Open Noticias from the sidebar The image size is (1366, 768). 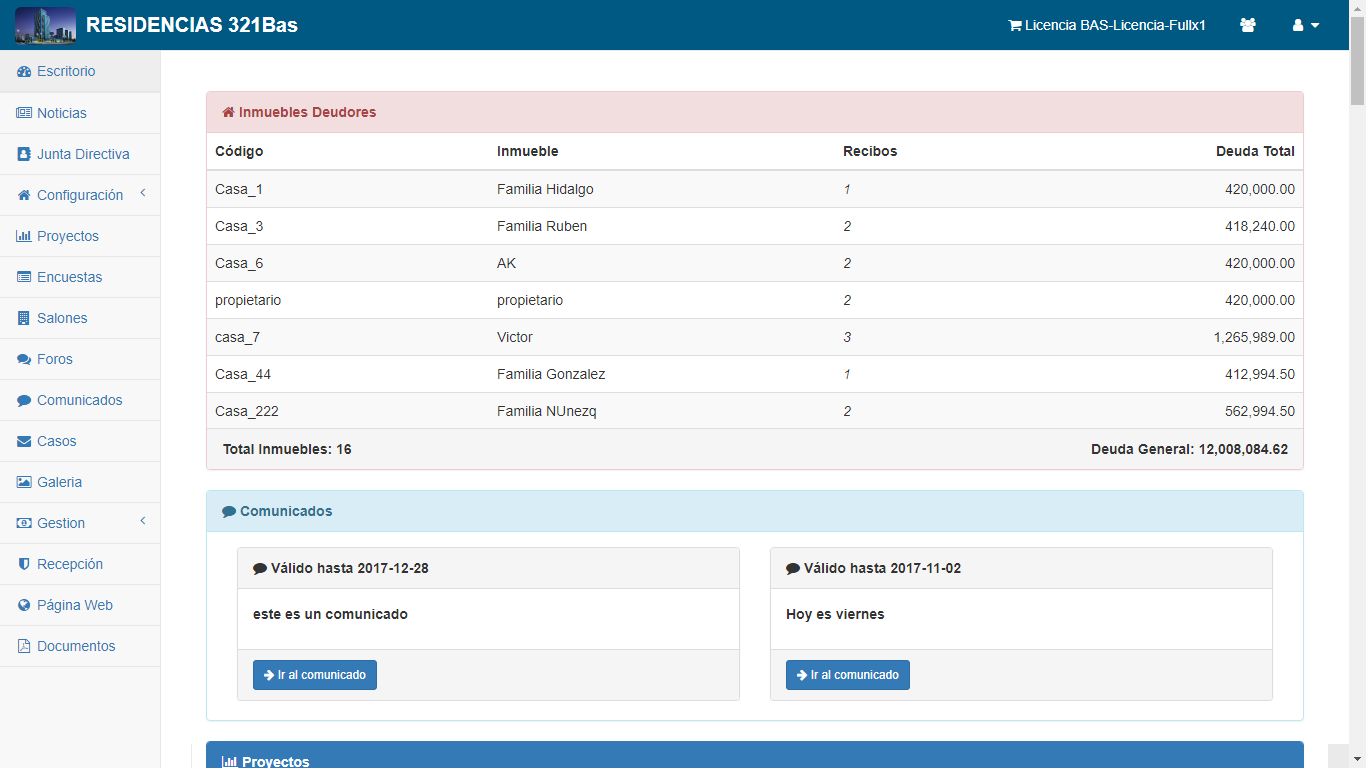click(x=61, y=113)
